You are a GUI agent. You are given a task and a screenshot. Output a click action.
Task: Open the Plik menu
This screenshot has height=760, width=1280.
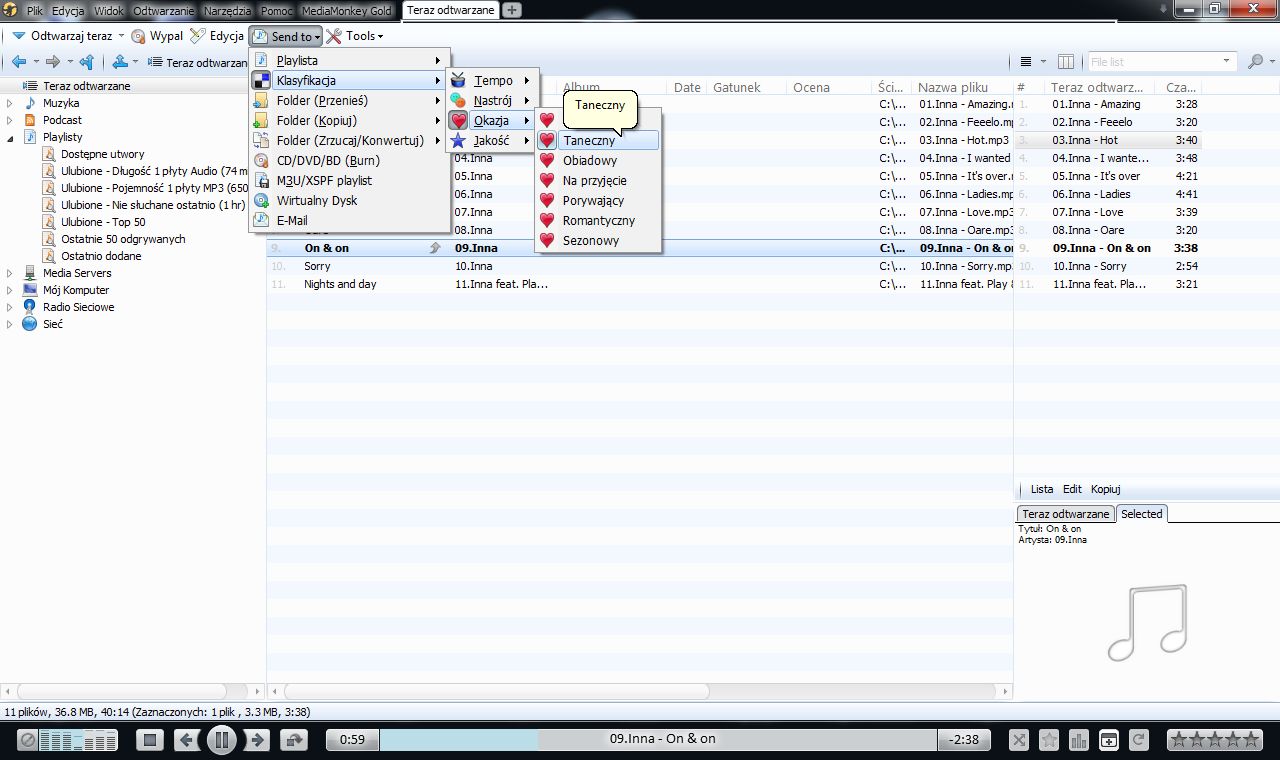tap(35, 10)
